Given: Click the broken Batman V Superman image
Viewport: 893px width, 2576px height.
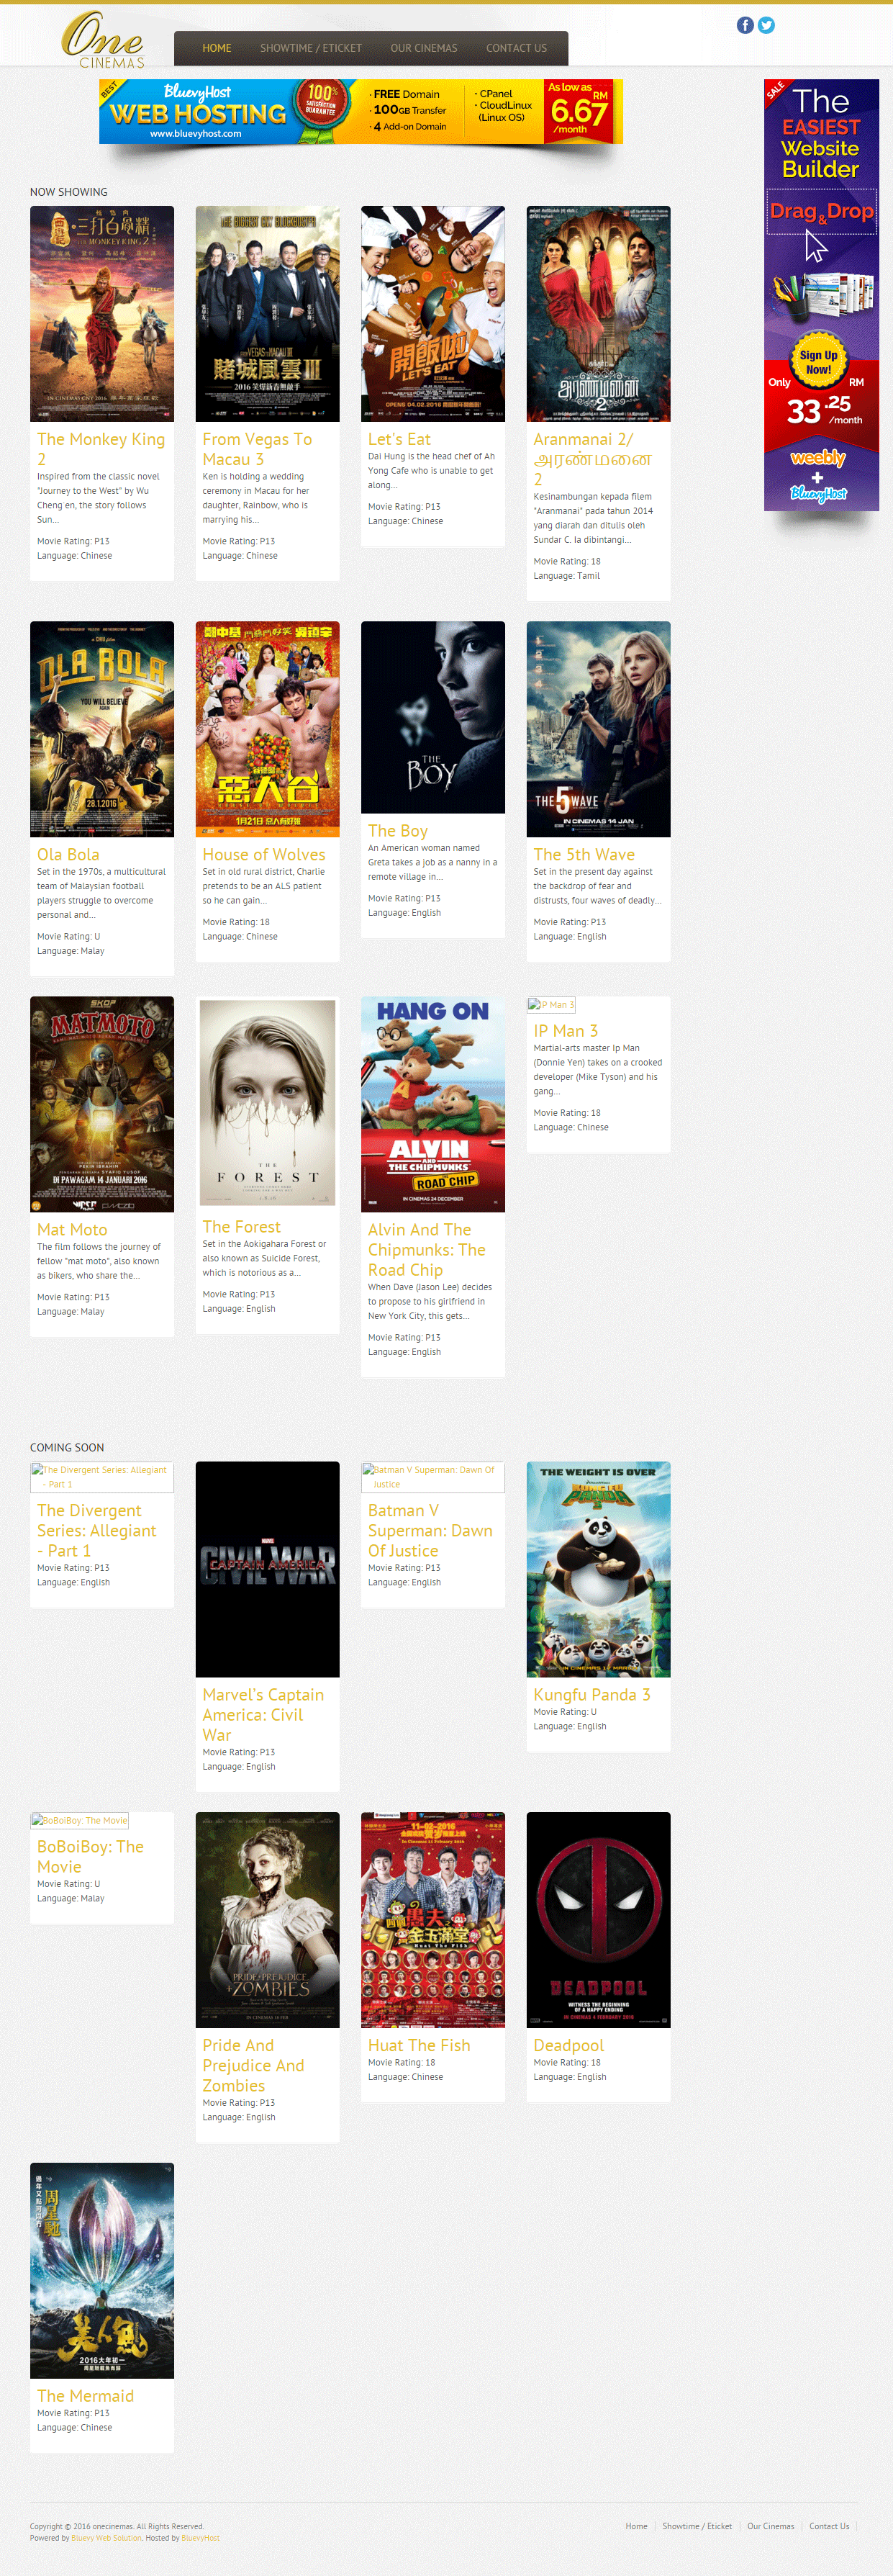Looking at the screenshot, I should click(x=433, y=1477).
